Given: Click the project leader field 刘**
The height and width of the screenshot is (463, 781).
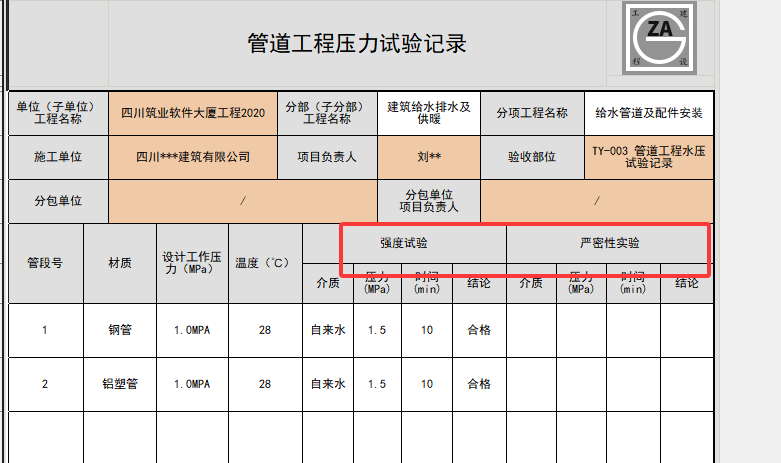Looking at the screenshot, I should tap(428, 157).
